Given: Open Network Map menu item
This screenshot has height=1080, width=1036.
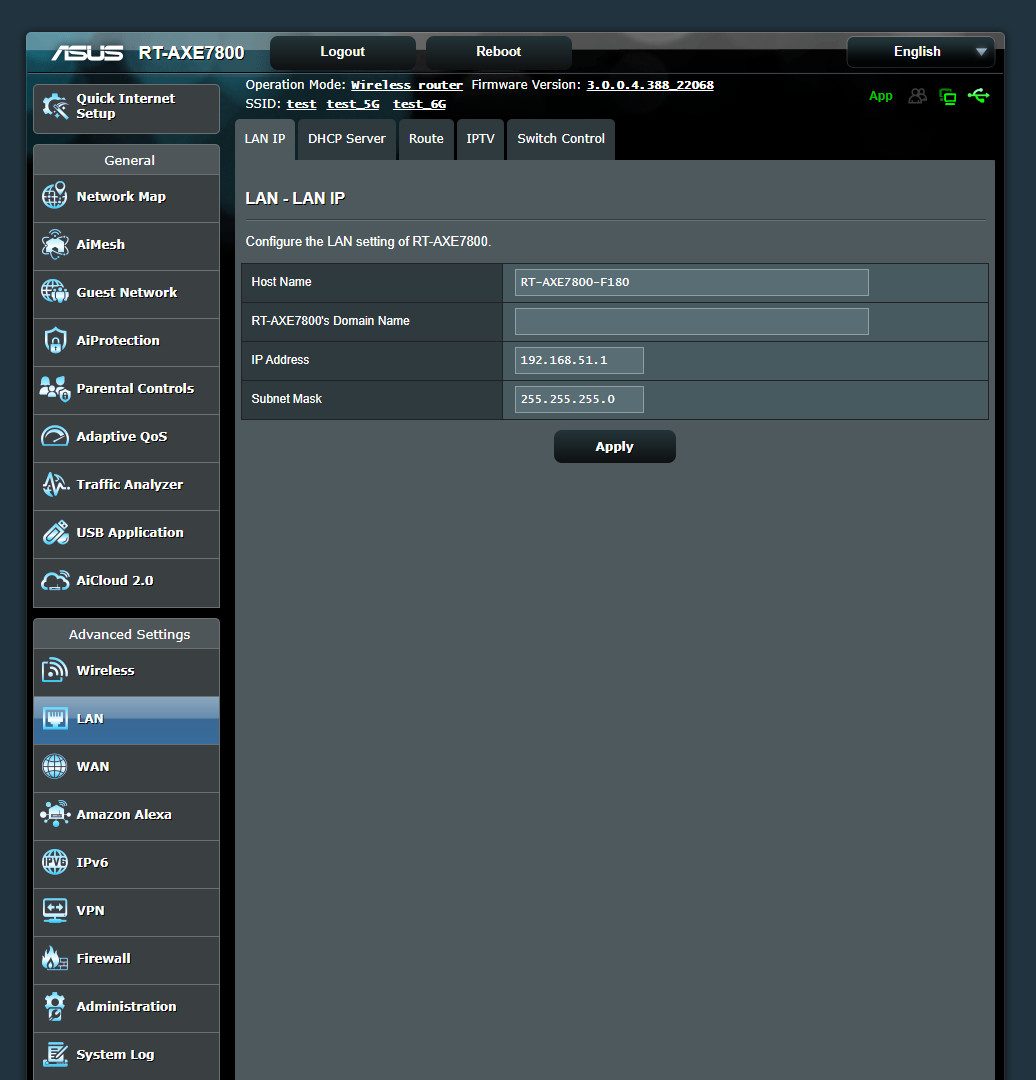Looking at the screenshot, I should click(x=127, y=198).
